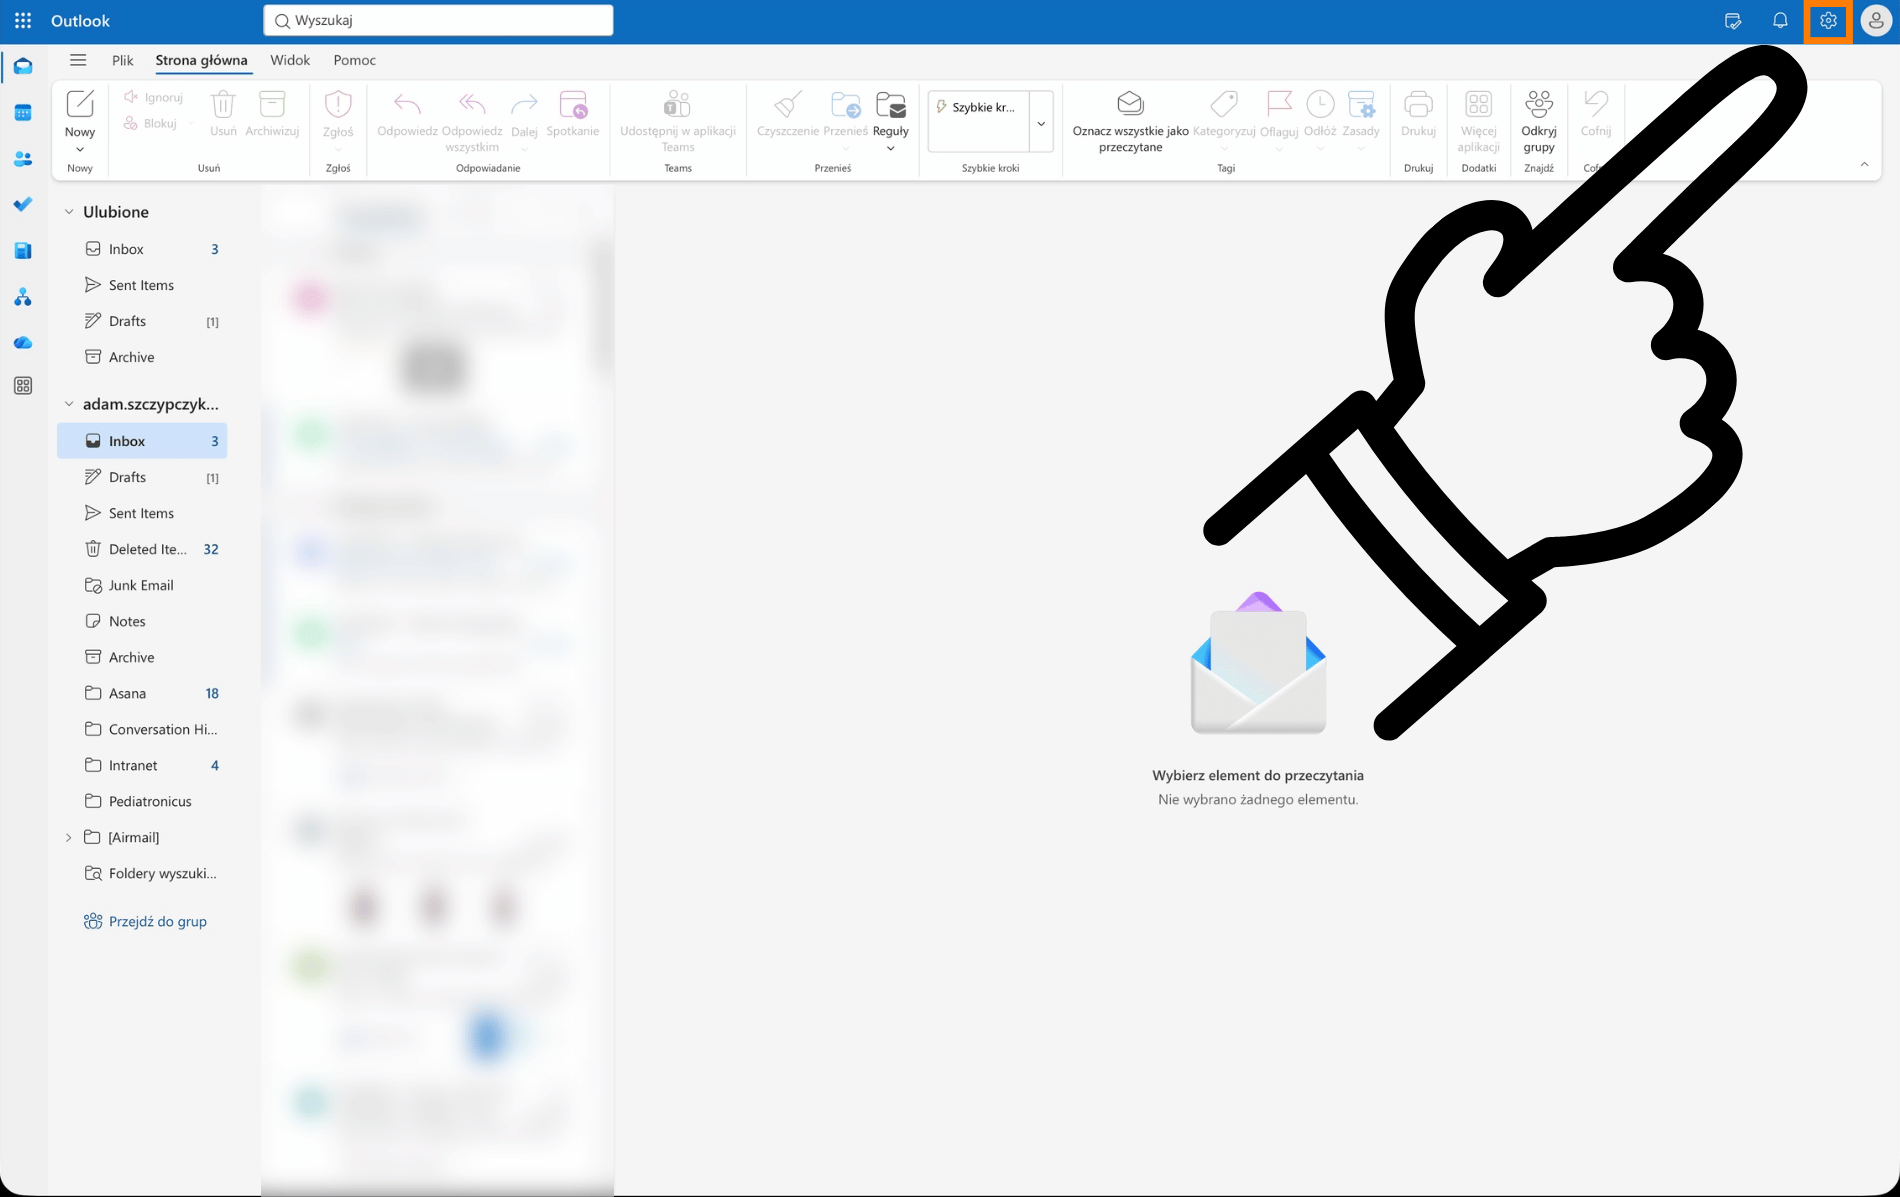Collapse the ribbon with the chevron

pyautogui.click(x=1864, y=164)
